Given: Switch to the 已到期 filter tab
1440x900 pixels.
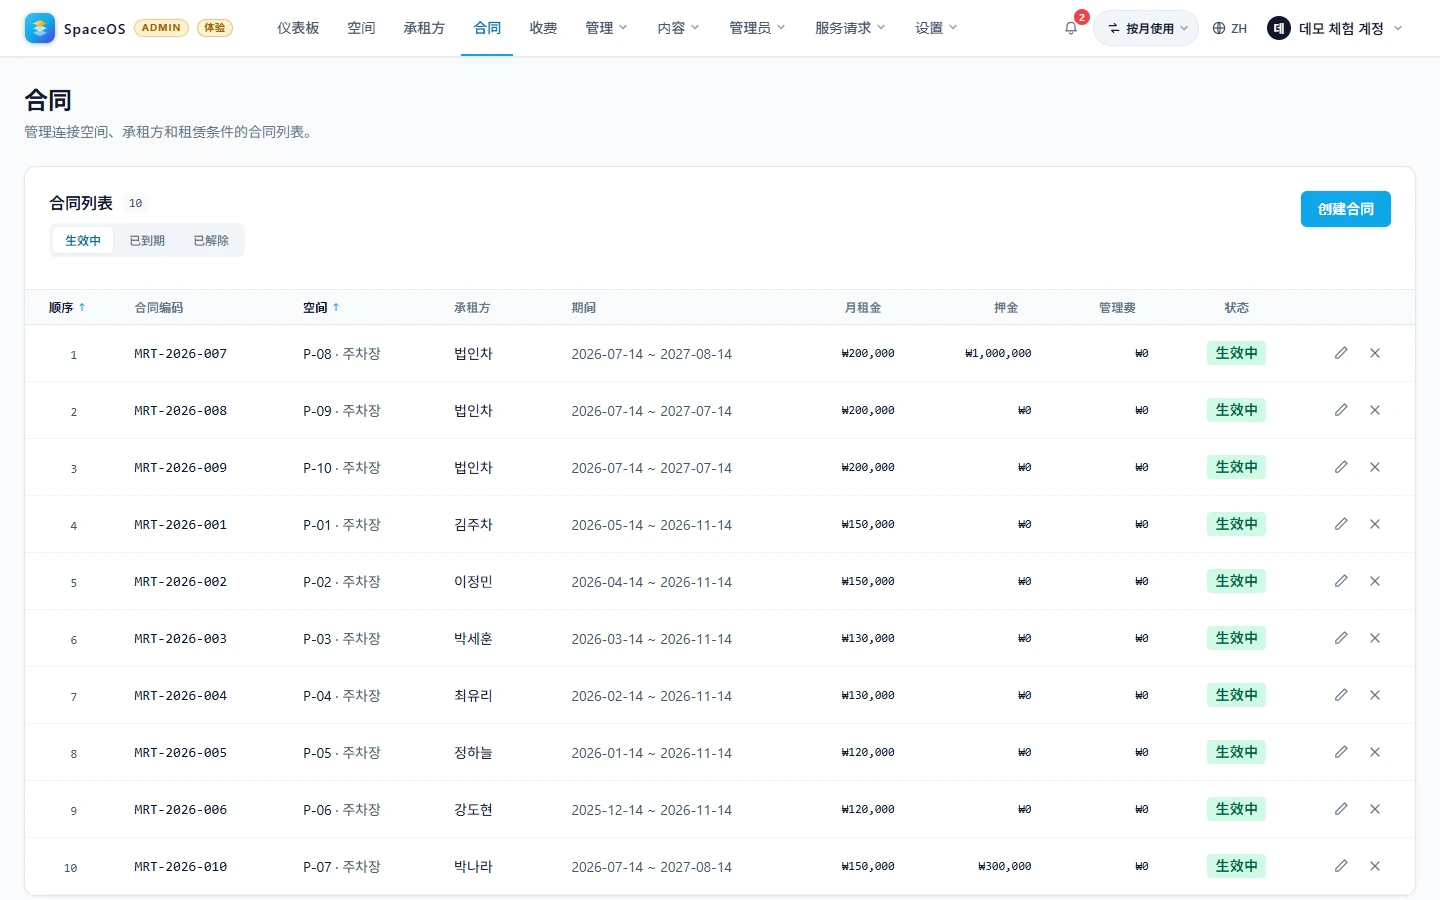Looking at the screenshot, I should point(147,241).
